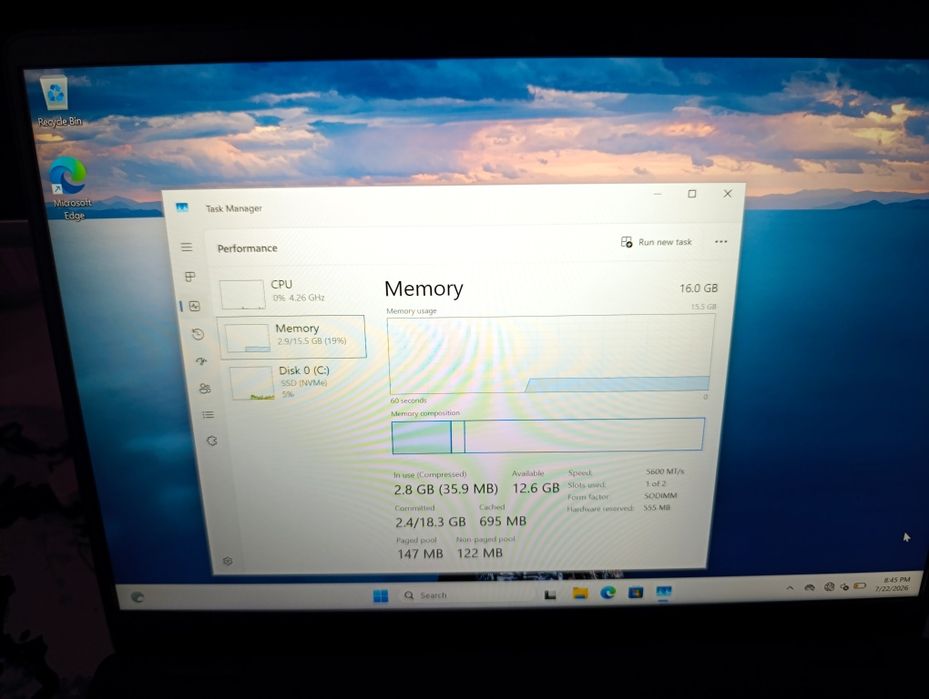Launch Microsoft Edge from the taskbar
The width and height of the screenshot is (929, 699).
608,592
